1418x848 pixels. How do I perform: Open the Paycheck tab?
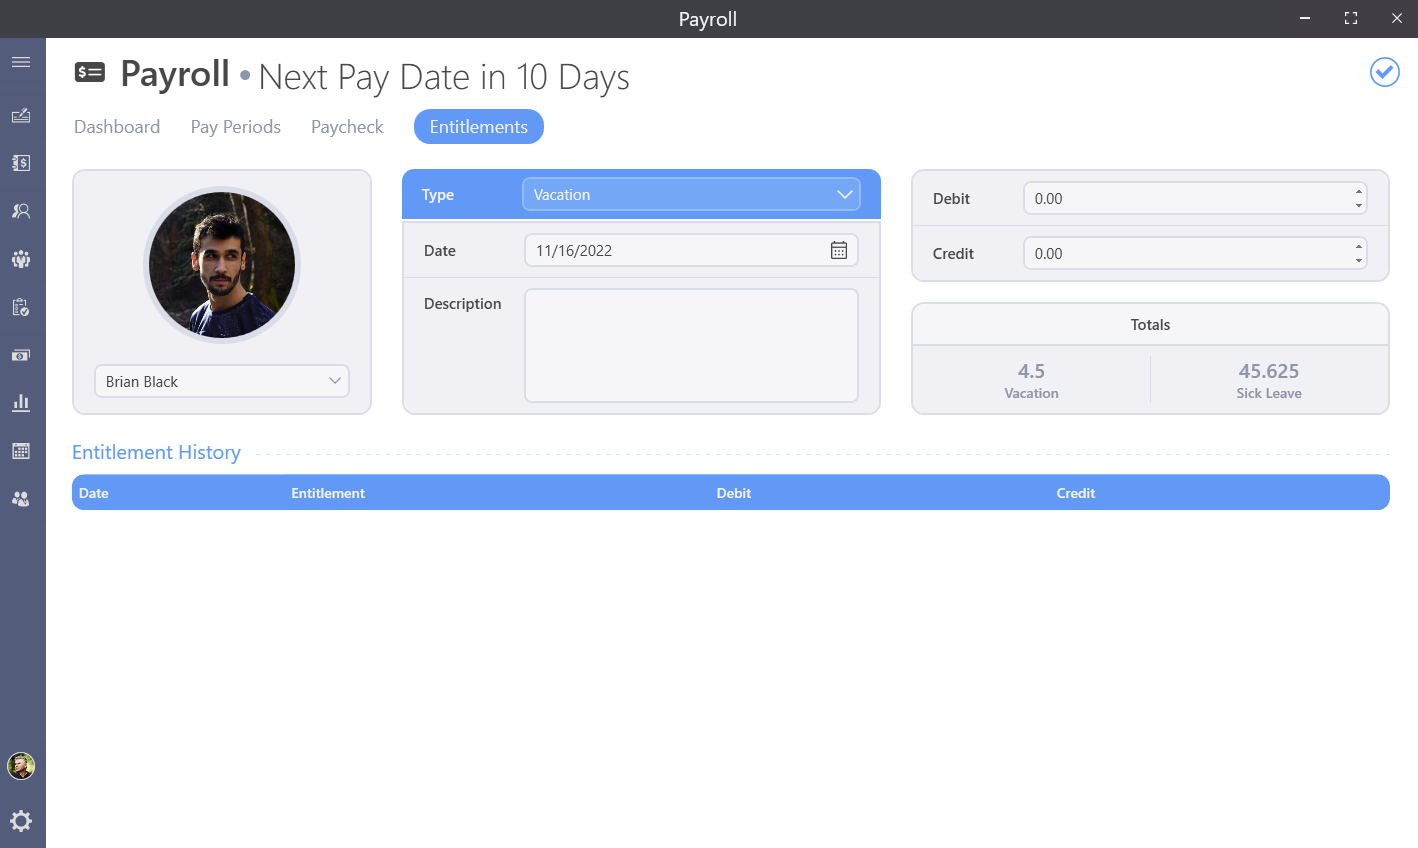coord(347,127)
